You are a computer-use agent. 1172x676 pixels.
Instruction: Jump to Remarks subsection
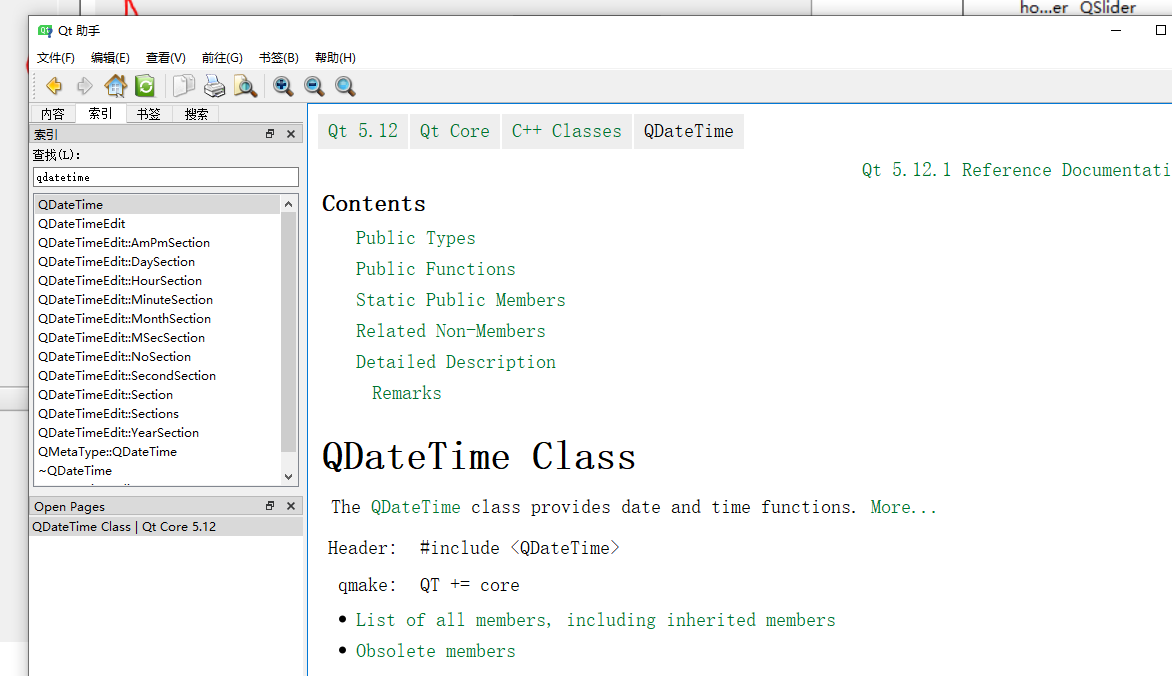(x=407, y=393)
